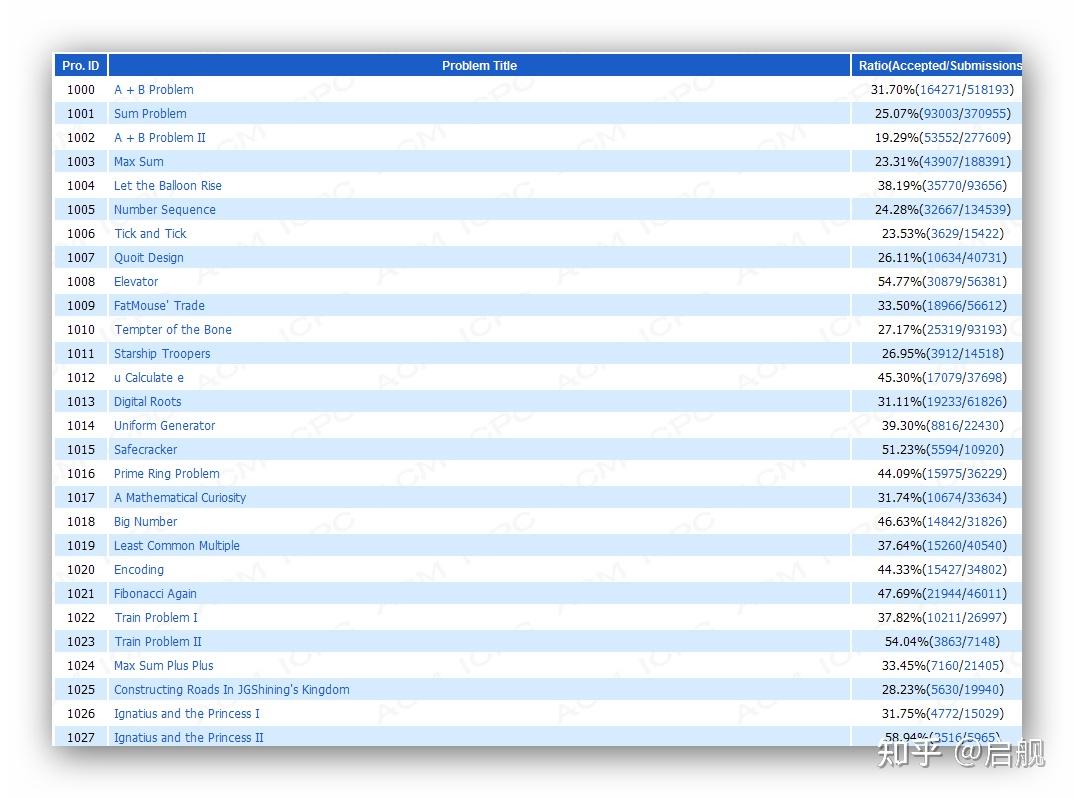Click accepted count 164271 for problem 1000
This screenshot has width=1074, height=798.
[940, 90]
